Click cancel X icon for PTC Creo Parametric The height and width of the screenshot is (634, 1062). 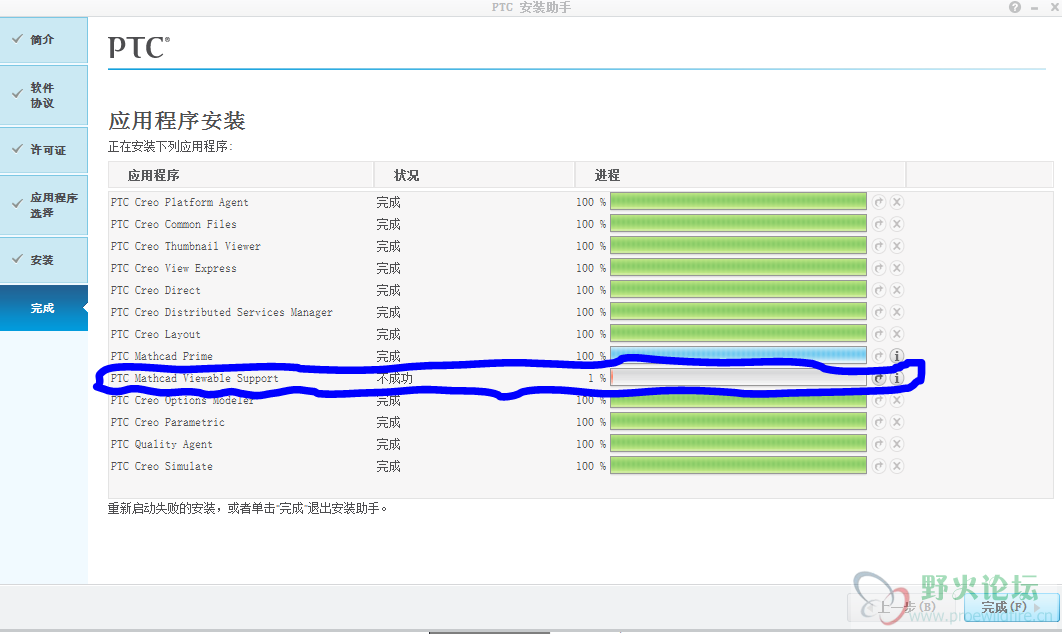(897, 422)
